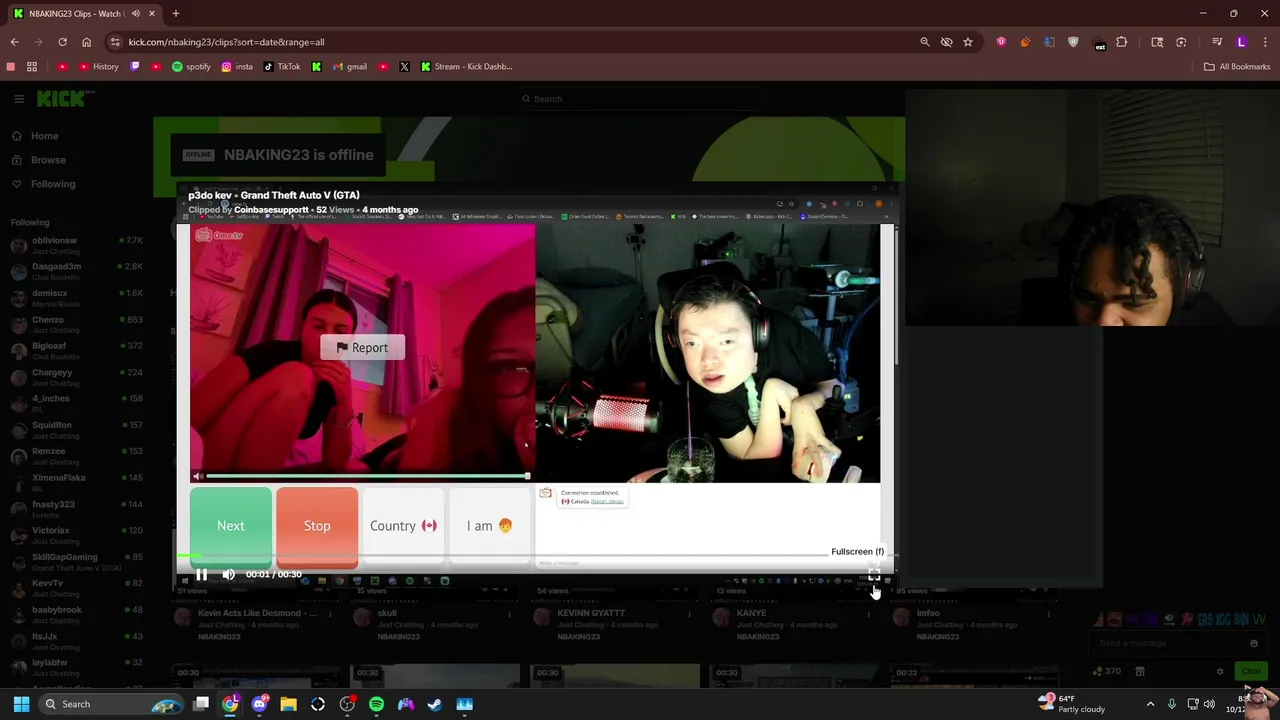Screen dimensions: 1280x720
Task: Click the 'I am' button in clip
Action: click(489, 526)
